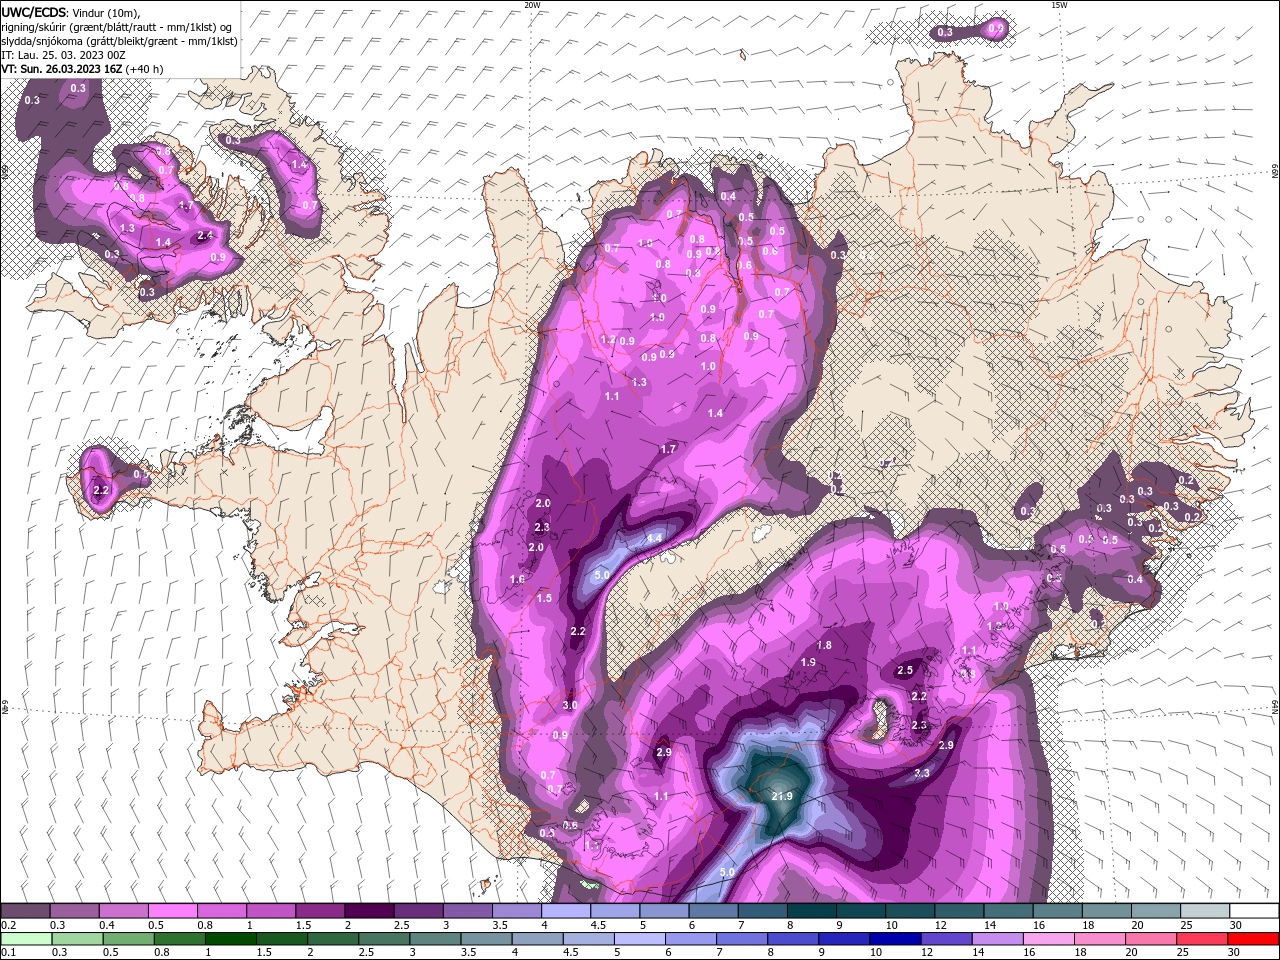The width and height of the screenshot is (1280, 960).
Task: Click the '0.1' label under the rain legend
Action: (x=9, y=953)
